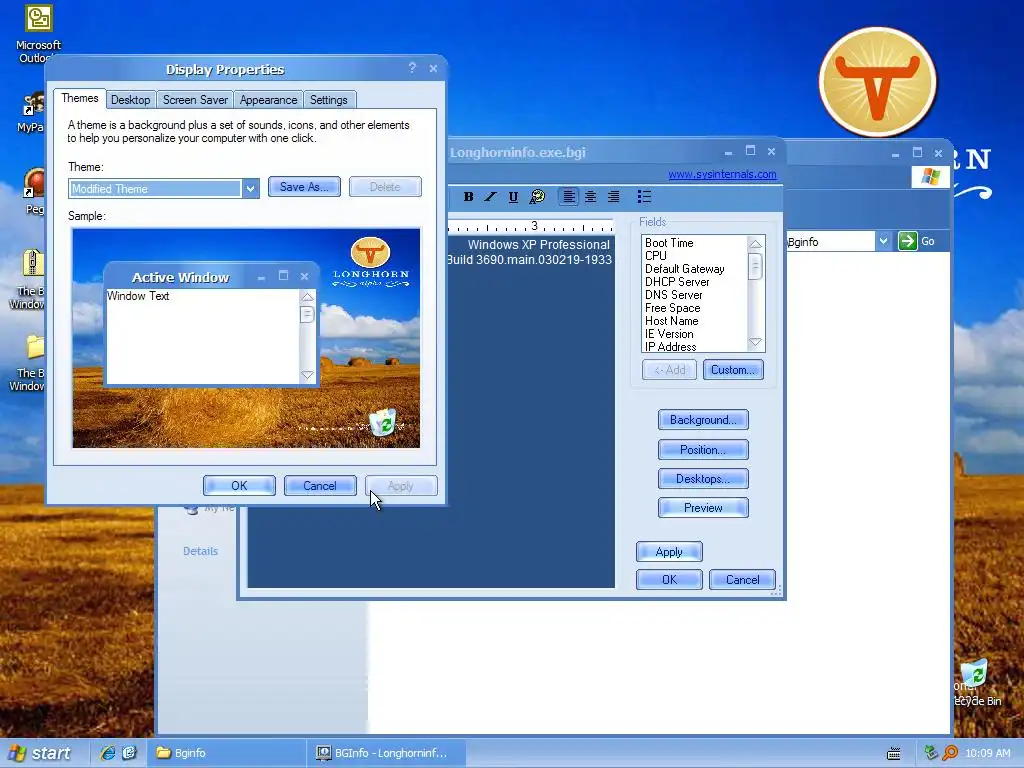Align text right in BGInfo editor

pos(613,197)
